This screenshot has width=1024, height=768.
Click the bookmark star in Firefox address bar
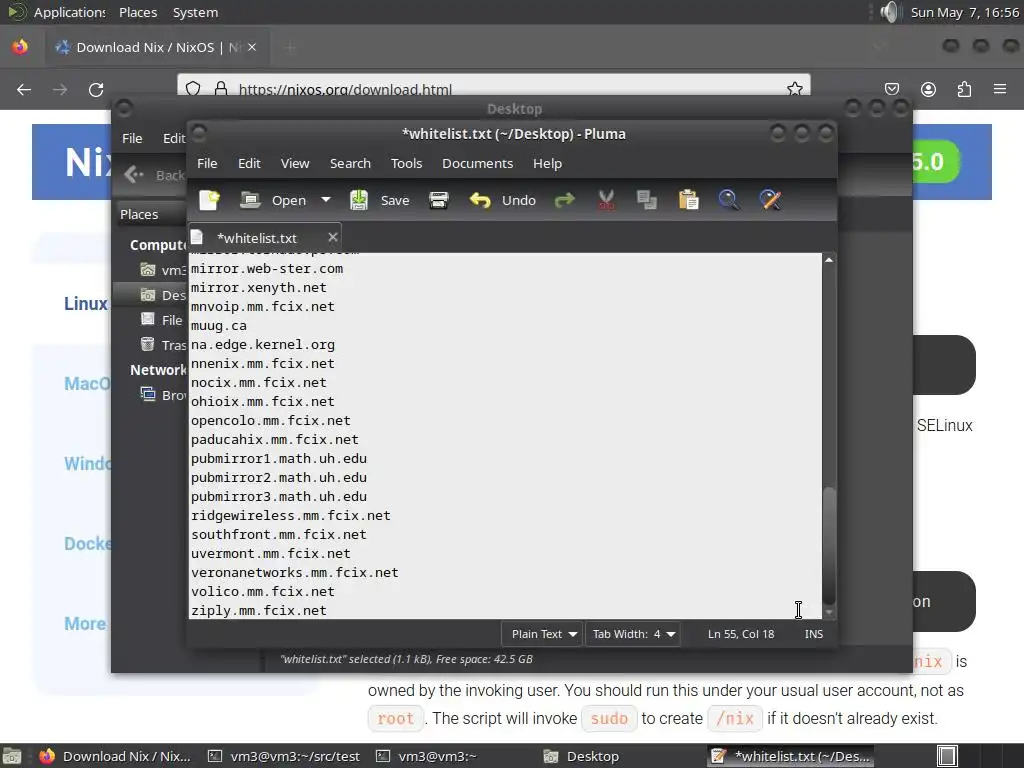(x=795, y=88)
